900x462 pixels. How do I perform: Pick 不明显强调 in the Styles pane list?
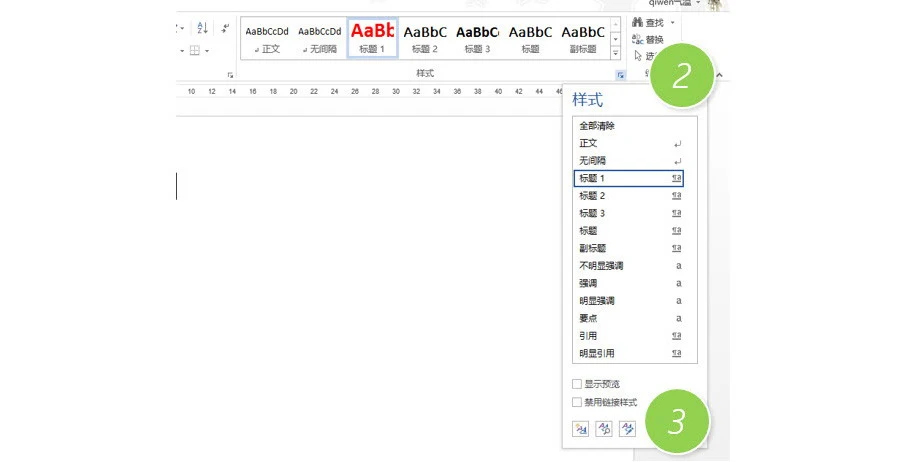pyautogui.click(x=603, y=266)
